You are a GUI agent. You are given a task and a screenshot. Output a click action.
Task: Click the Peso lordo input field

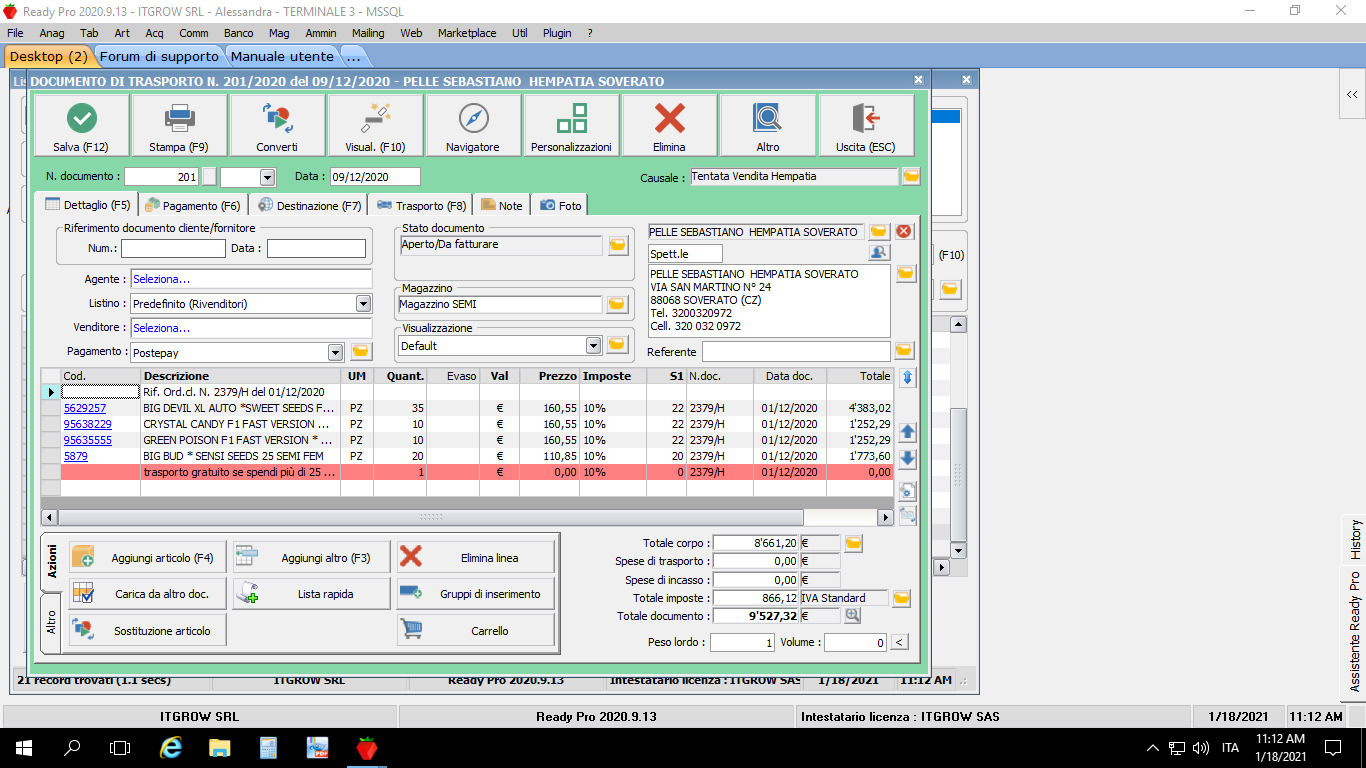pos(742,643)
